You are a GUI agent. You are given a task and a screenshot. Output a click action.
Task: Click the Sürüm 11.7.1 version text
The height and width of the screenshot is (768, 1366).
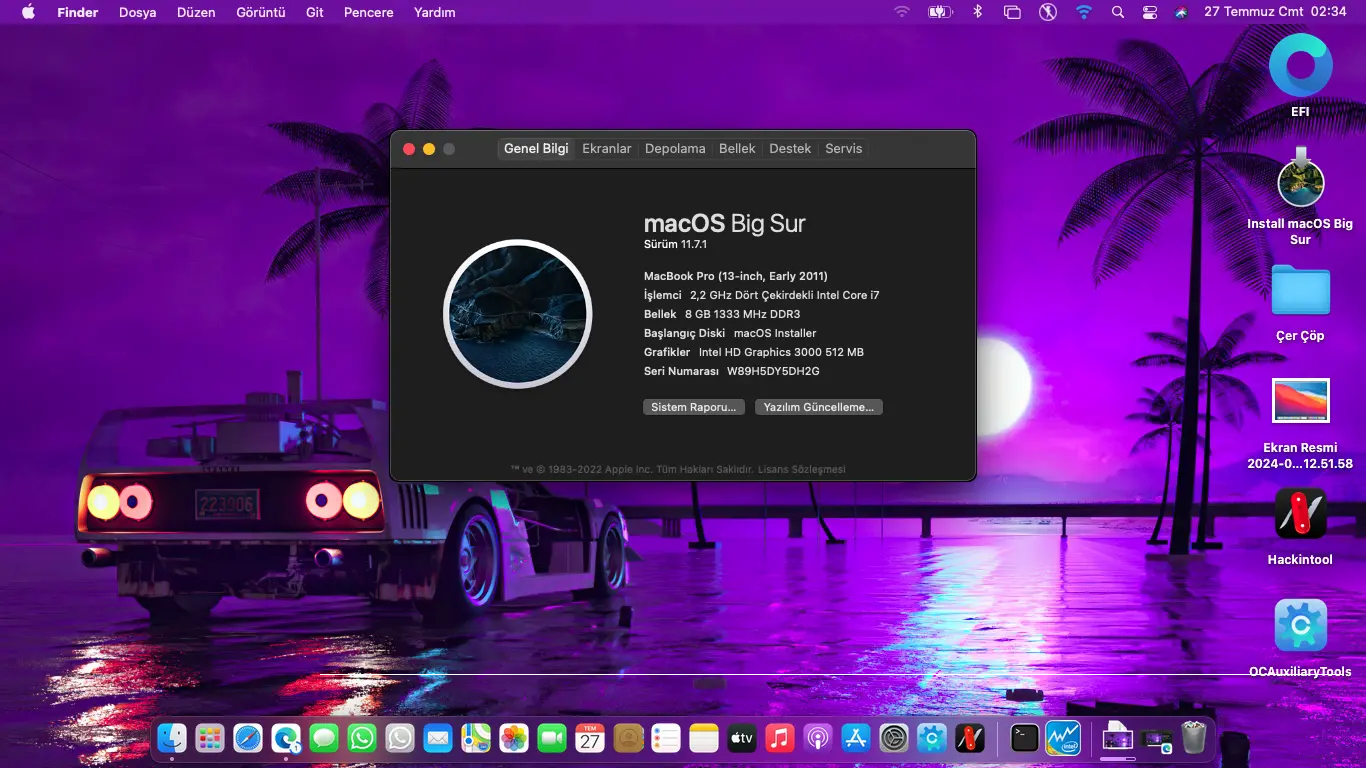tap(676, 244)
